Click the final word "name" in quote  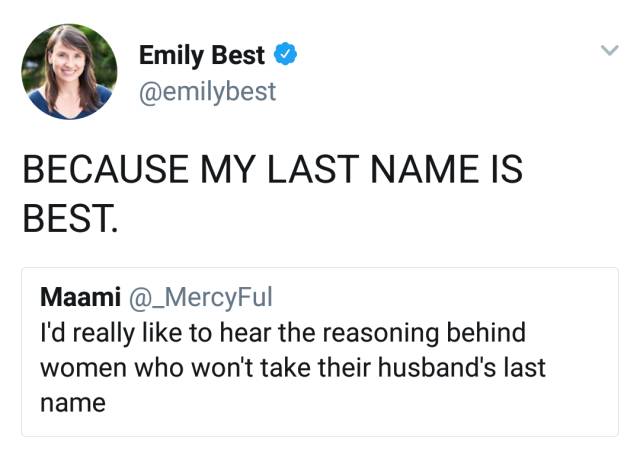coord(72,403)
